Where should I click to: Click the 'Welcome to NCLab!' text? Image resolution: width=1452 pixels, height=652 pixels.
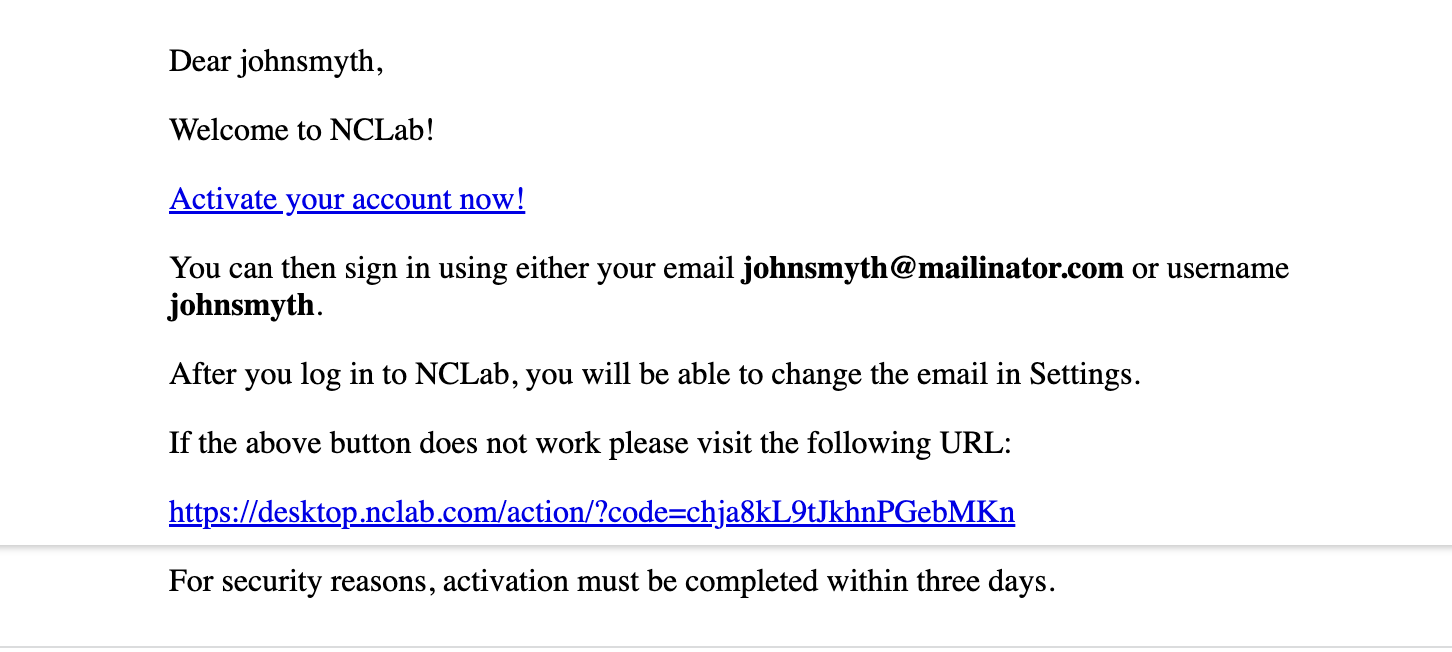coord(302,130)
